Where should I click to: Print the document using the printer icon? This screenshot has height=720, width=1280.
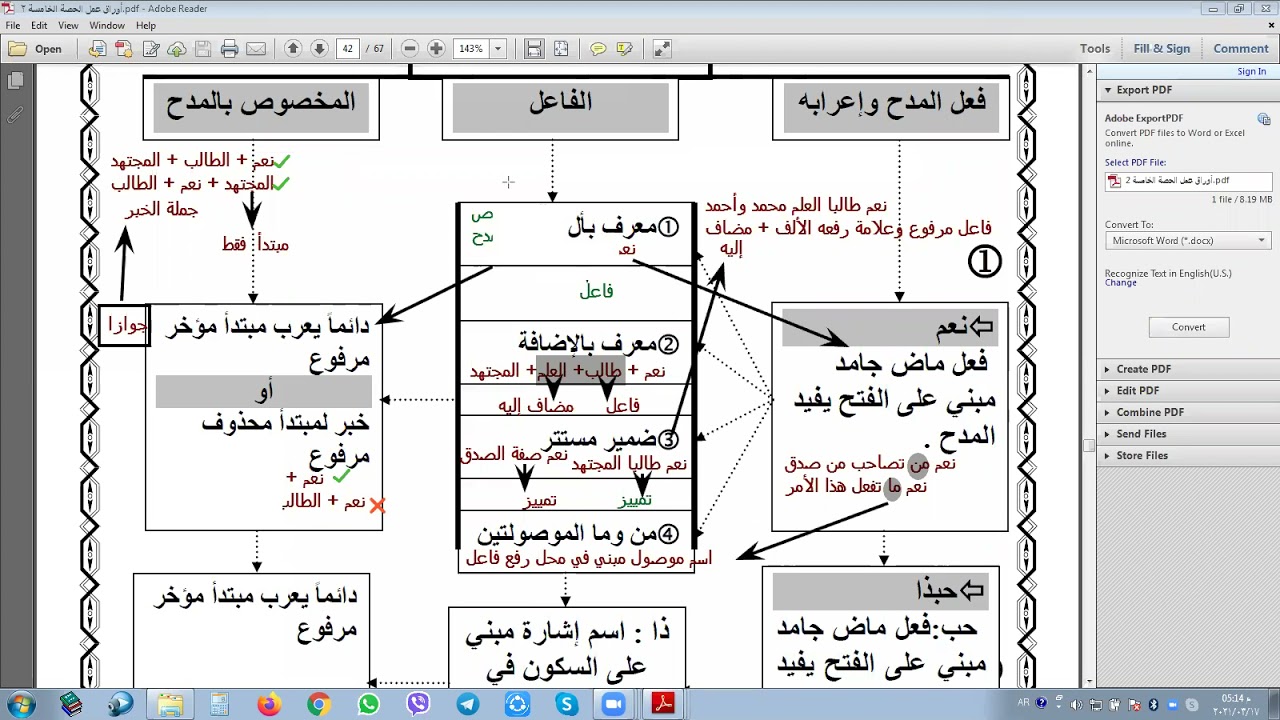(229, 48)
